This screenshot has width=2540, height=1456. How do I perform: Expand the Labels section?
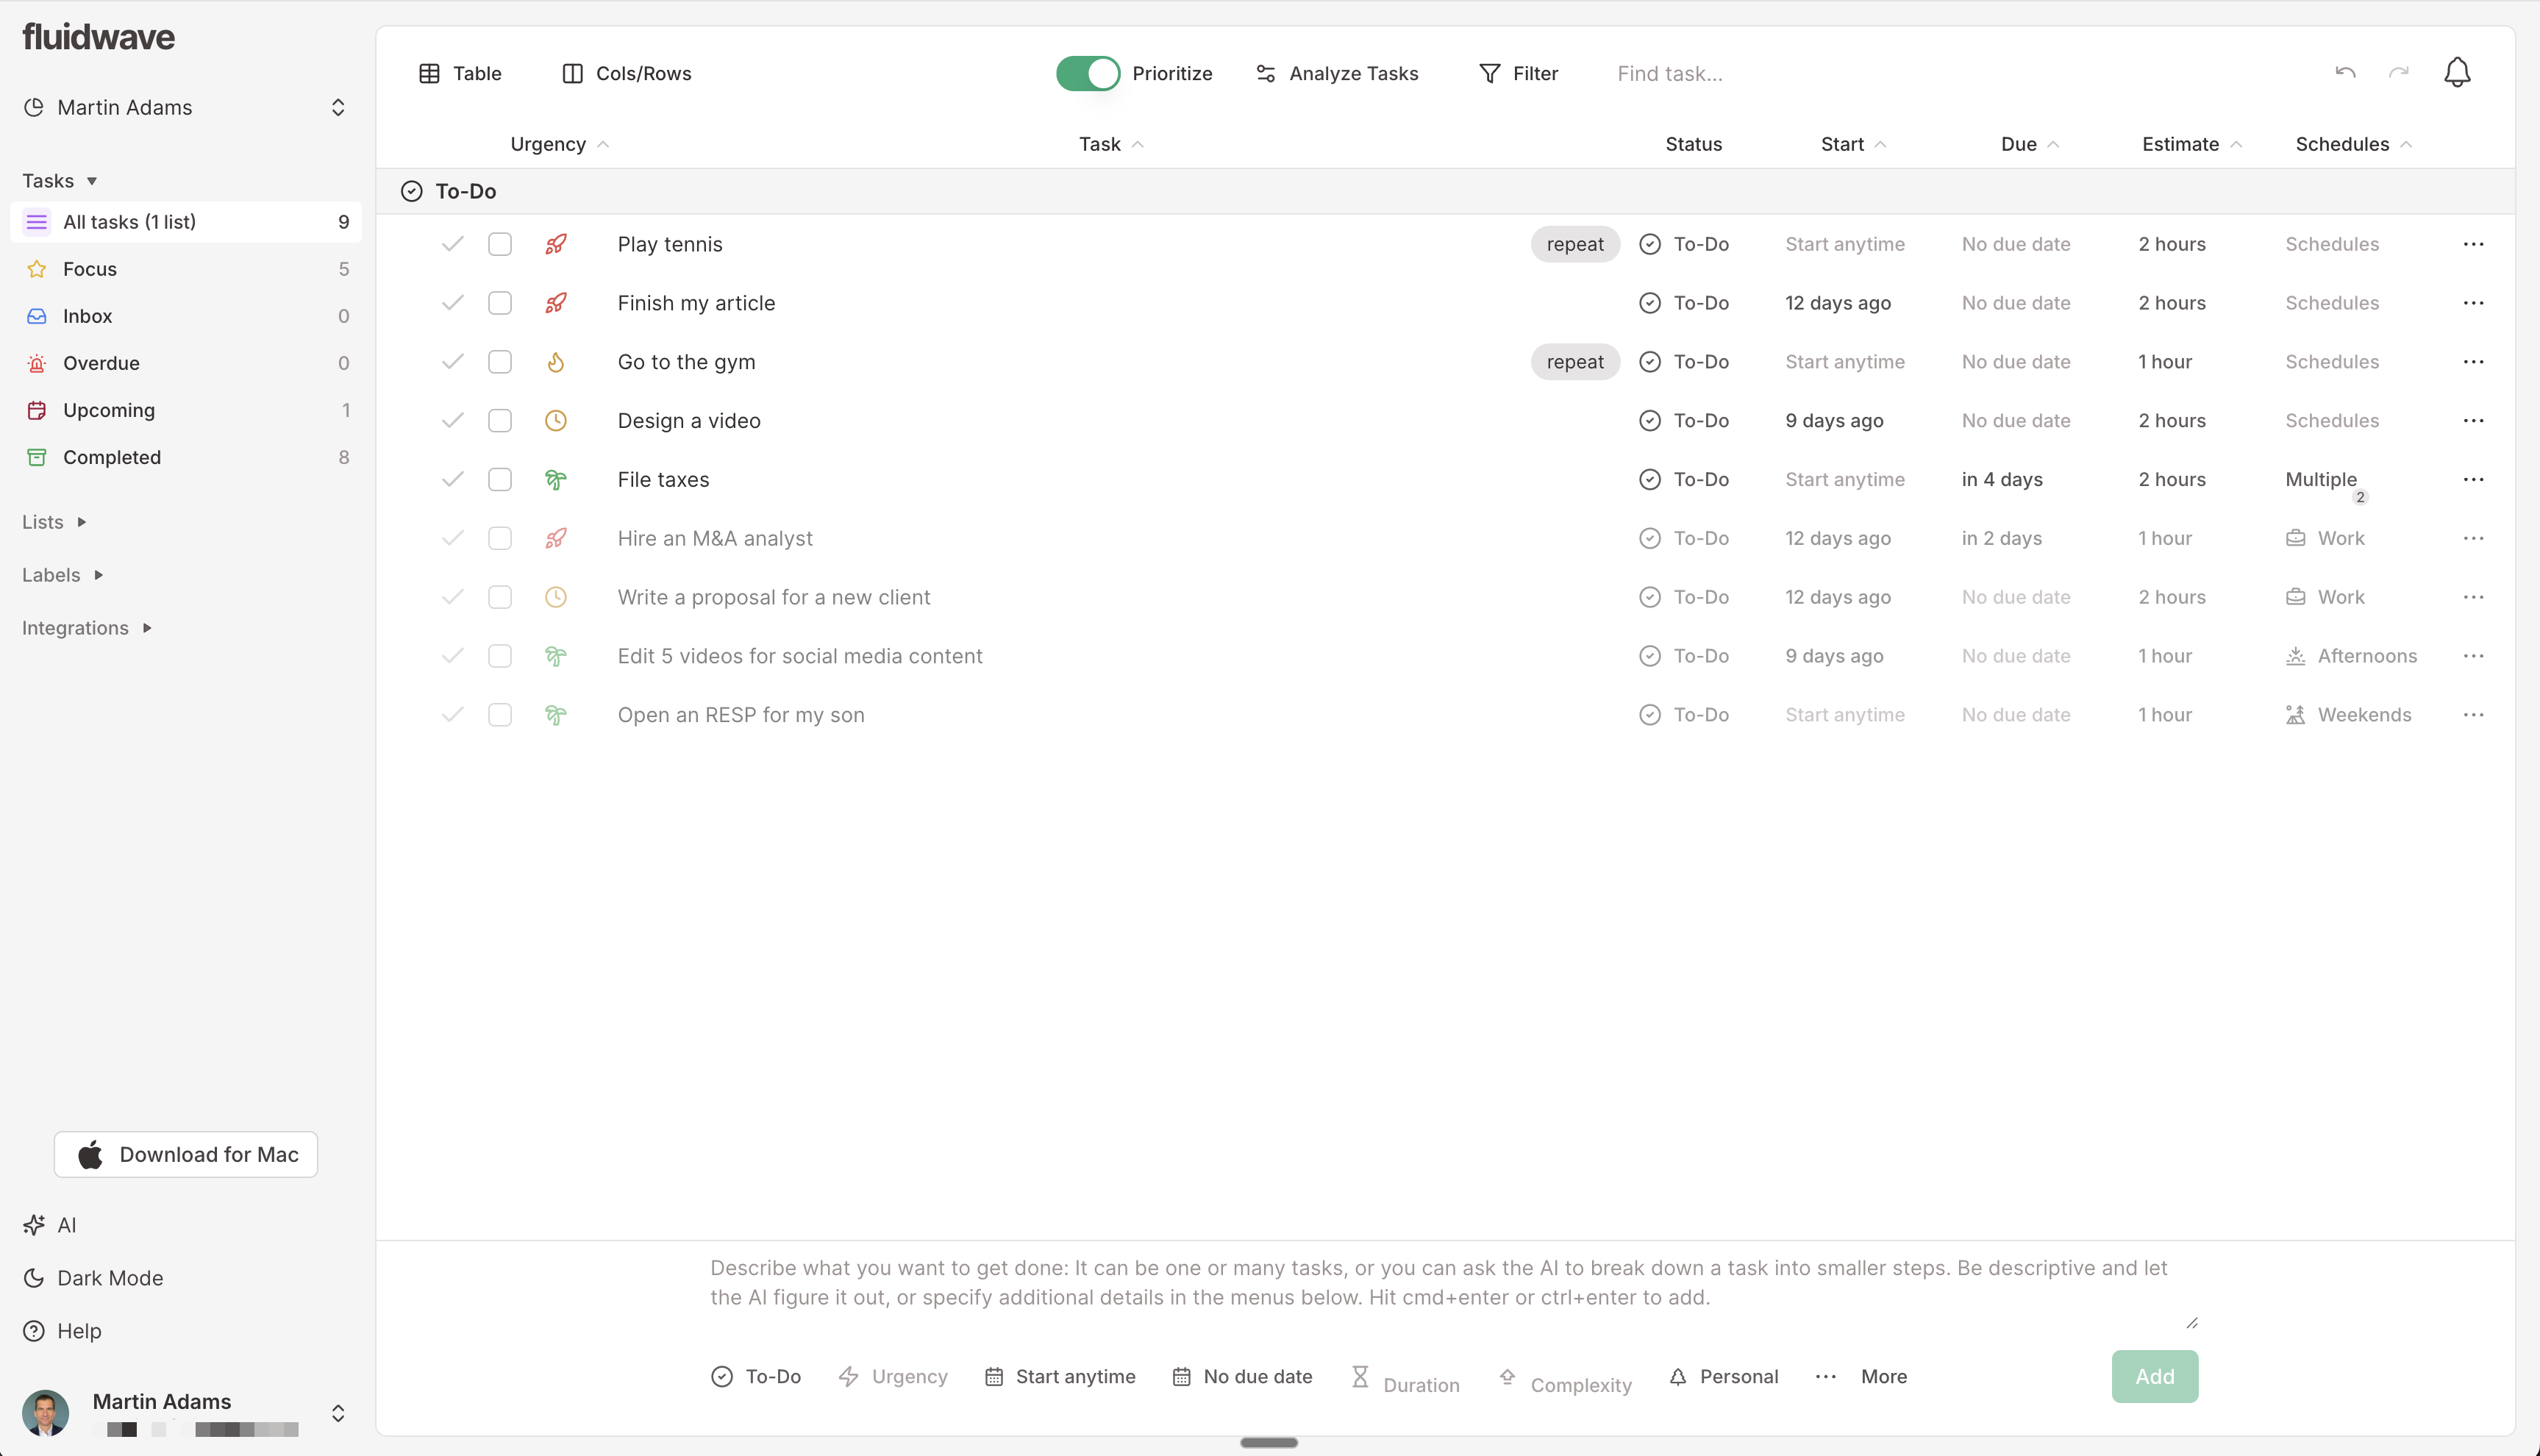point(63,575)
